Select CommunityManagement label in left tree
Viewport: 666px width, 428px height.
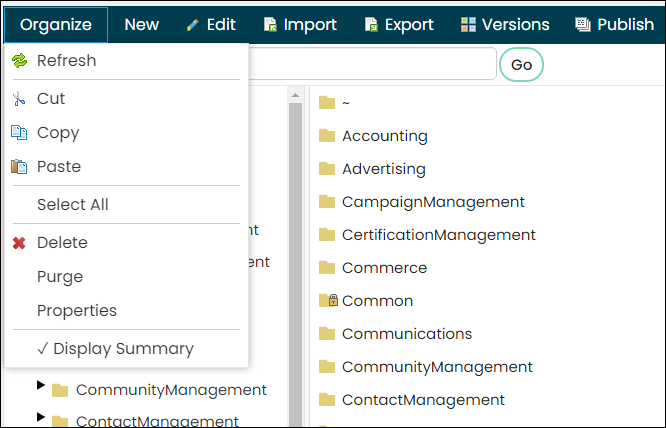[171, 390]
